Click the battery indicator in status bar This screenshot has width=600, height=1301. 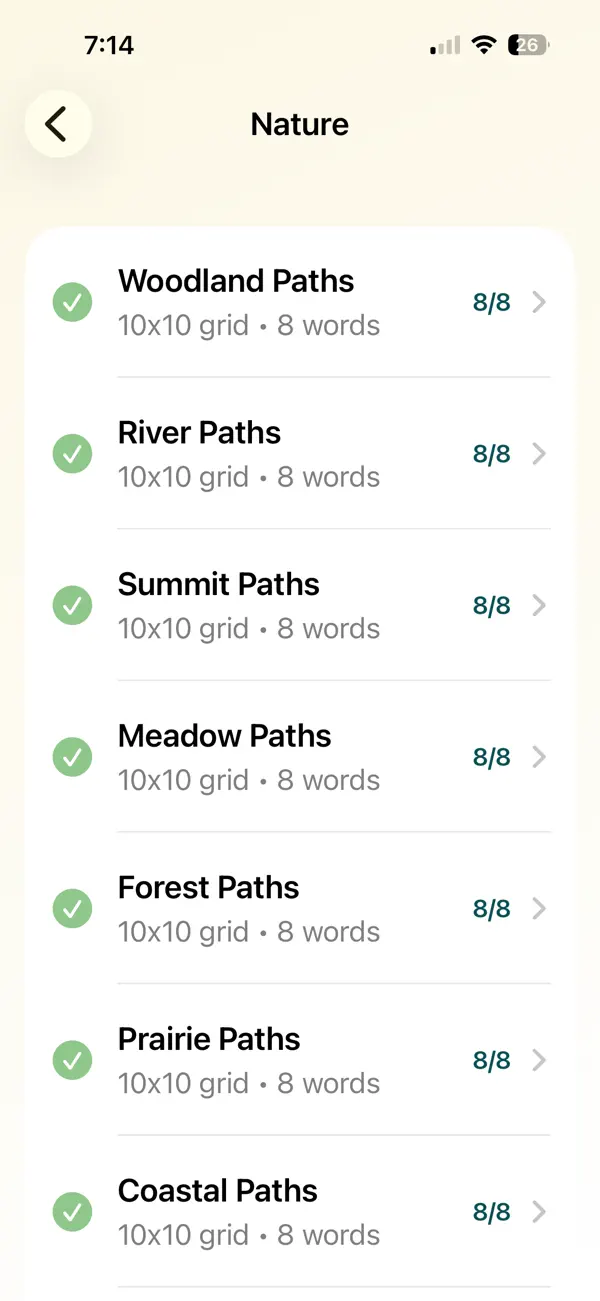[x=529, y=45]
